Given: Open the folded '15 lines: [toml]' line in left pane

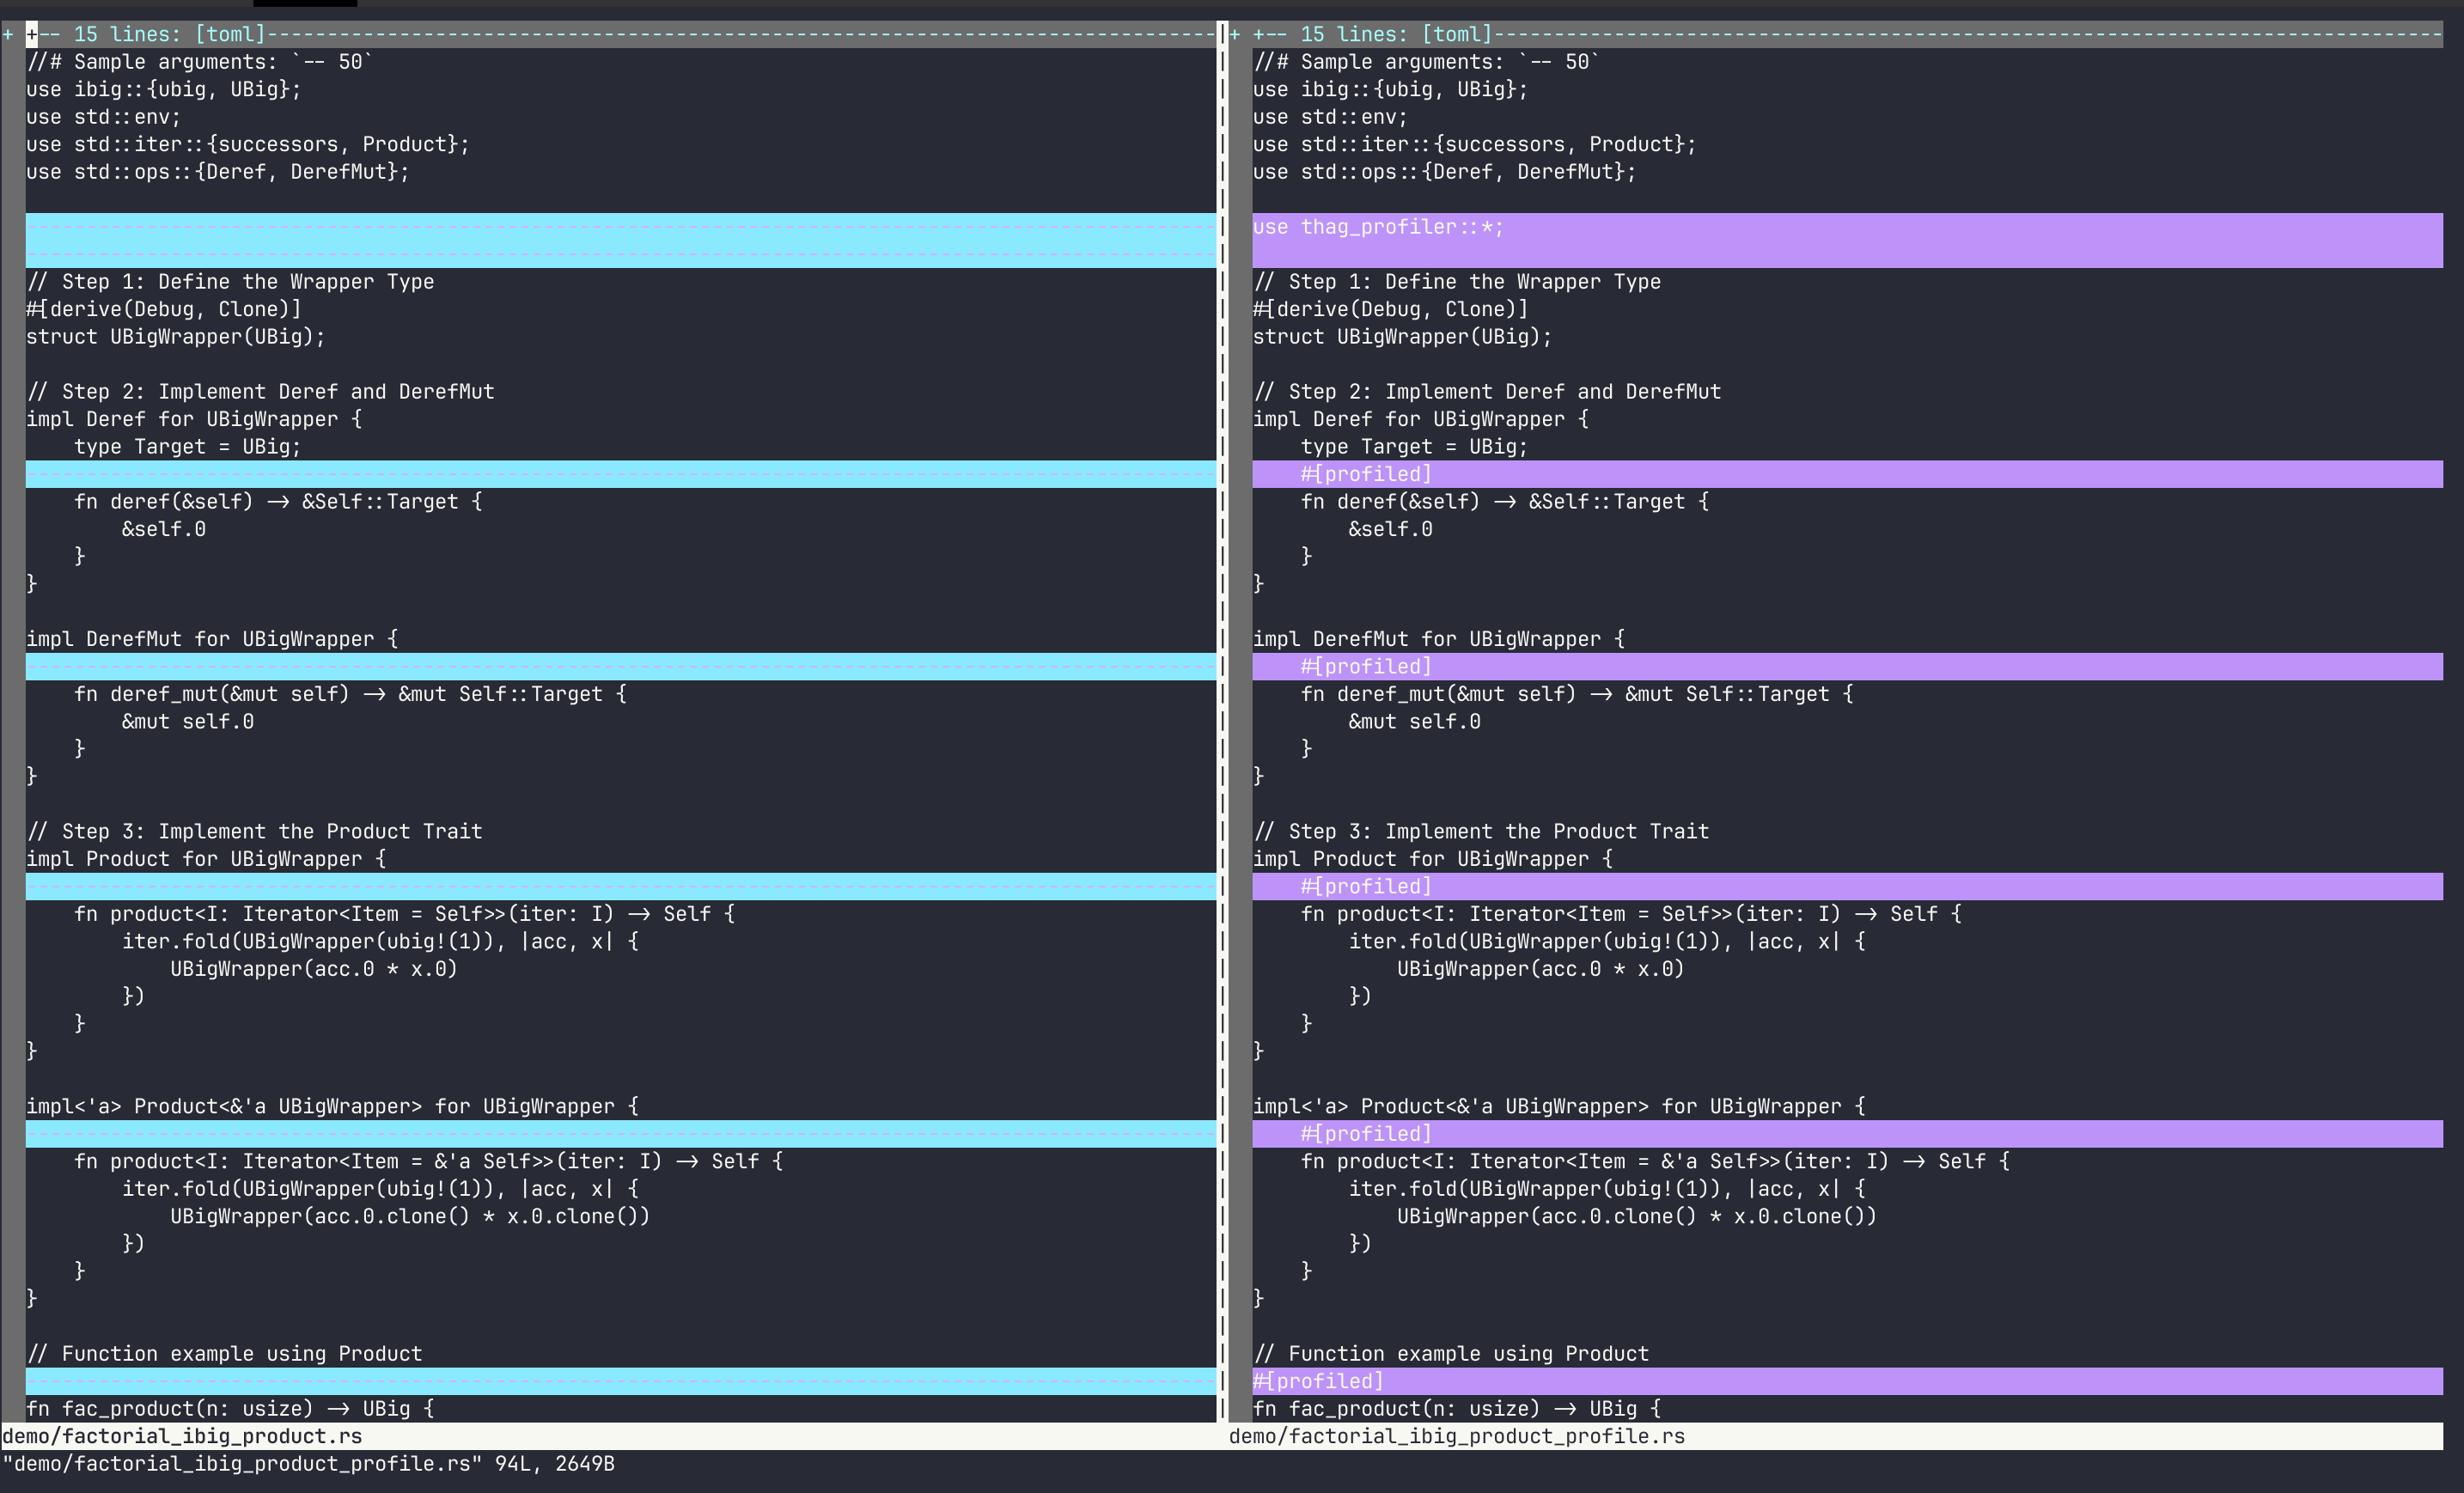Looking at the screenshot, I should (170, 35).
